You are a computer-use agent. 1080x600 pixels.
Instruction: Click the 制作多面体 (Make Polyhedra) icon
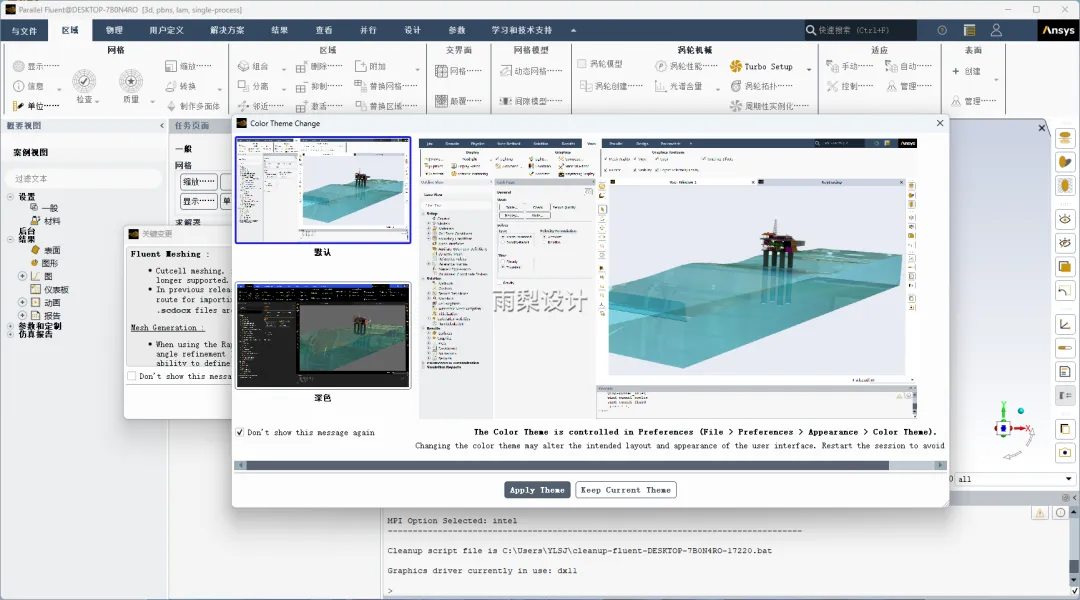point(172,106)
